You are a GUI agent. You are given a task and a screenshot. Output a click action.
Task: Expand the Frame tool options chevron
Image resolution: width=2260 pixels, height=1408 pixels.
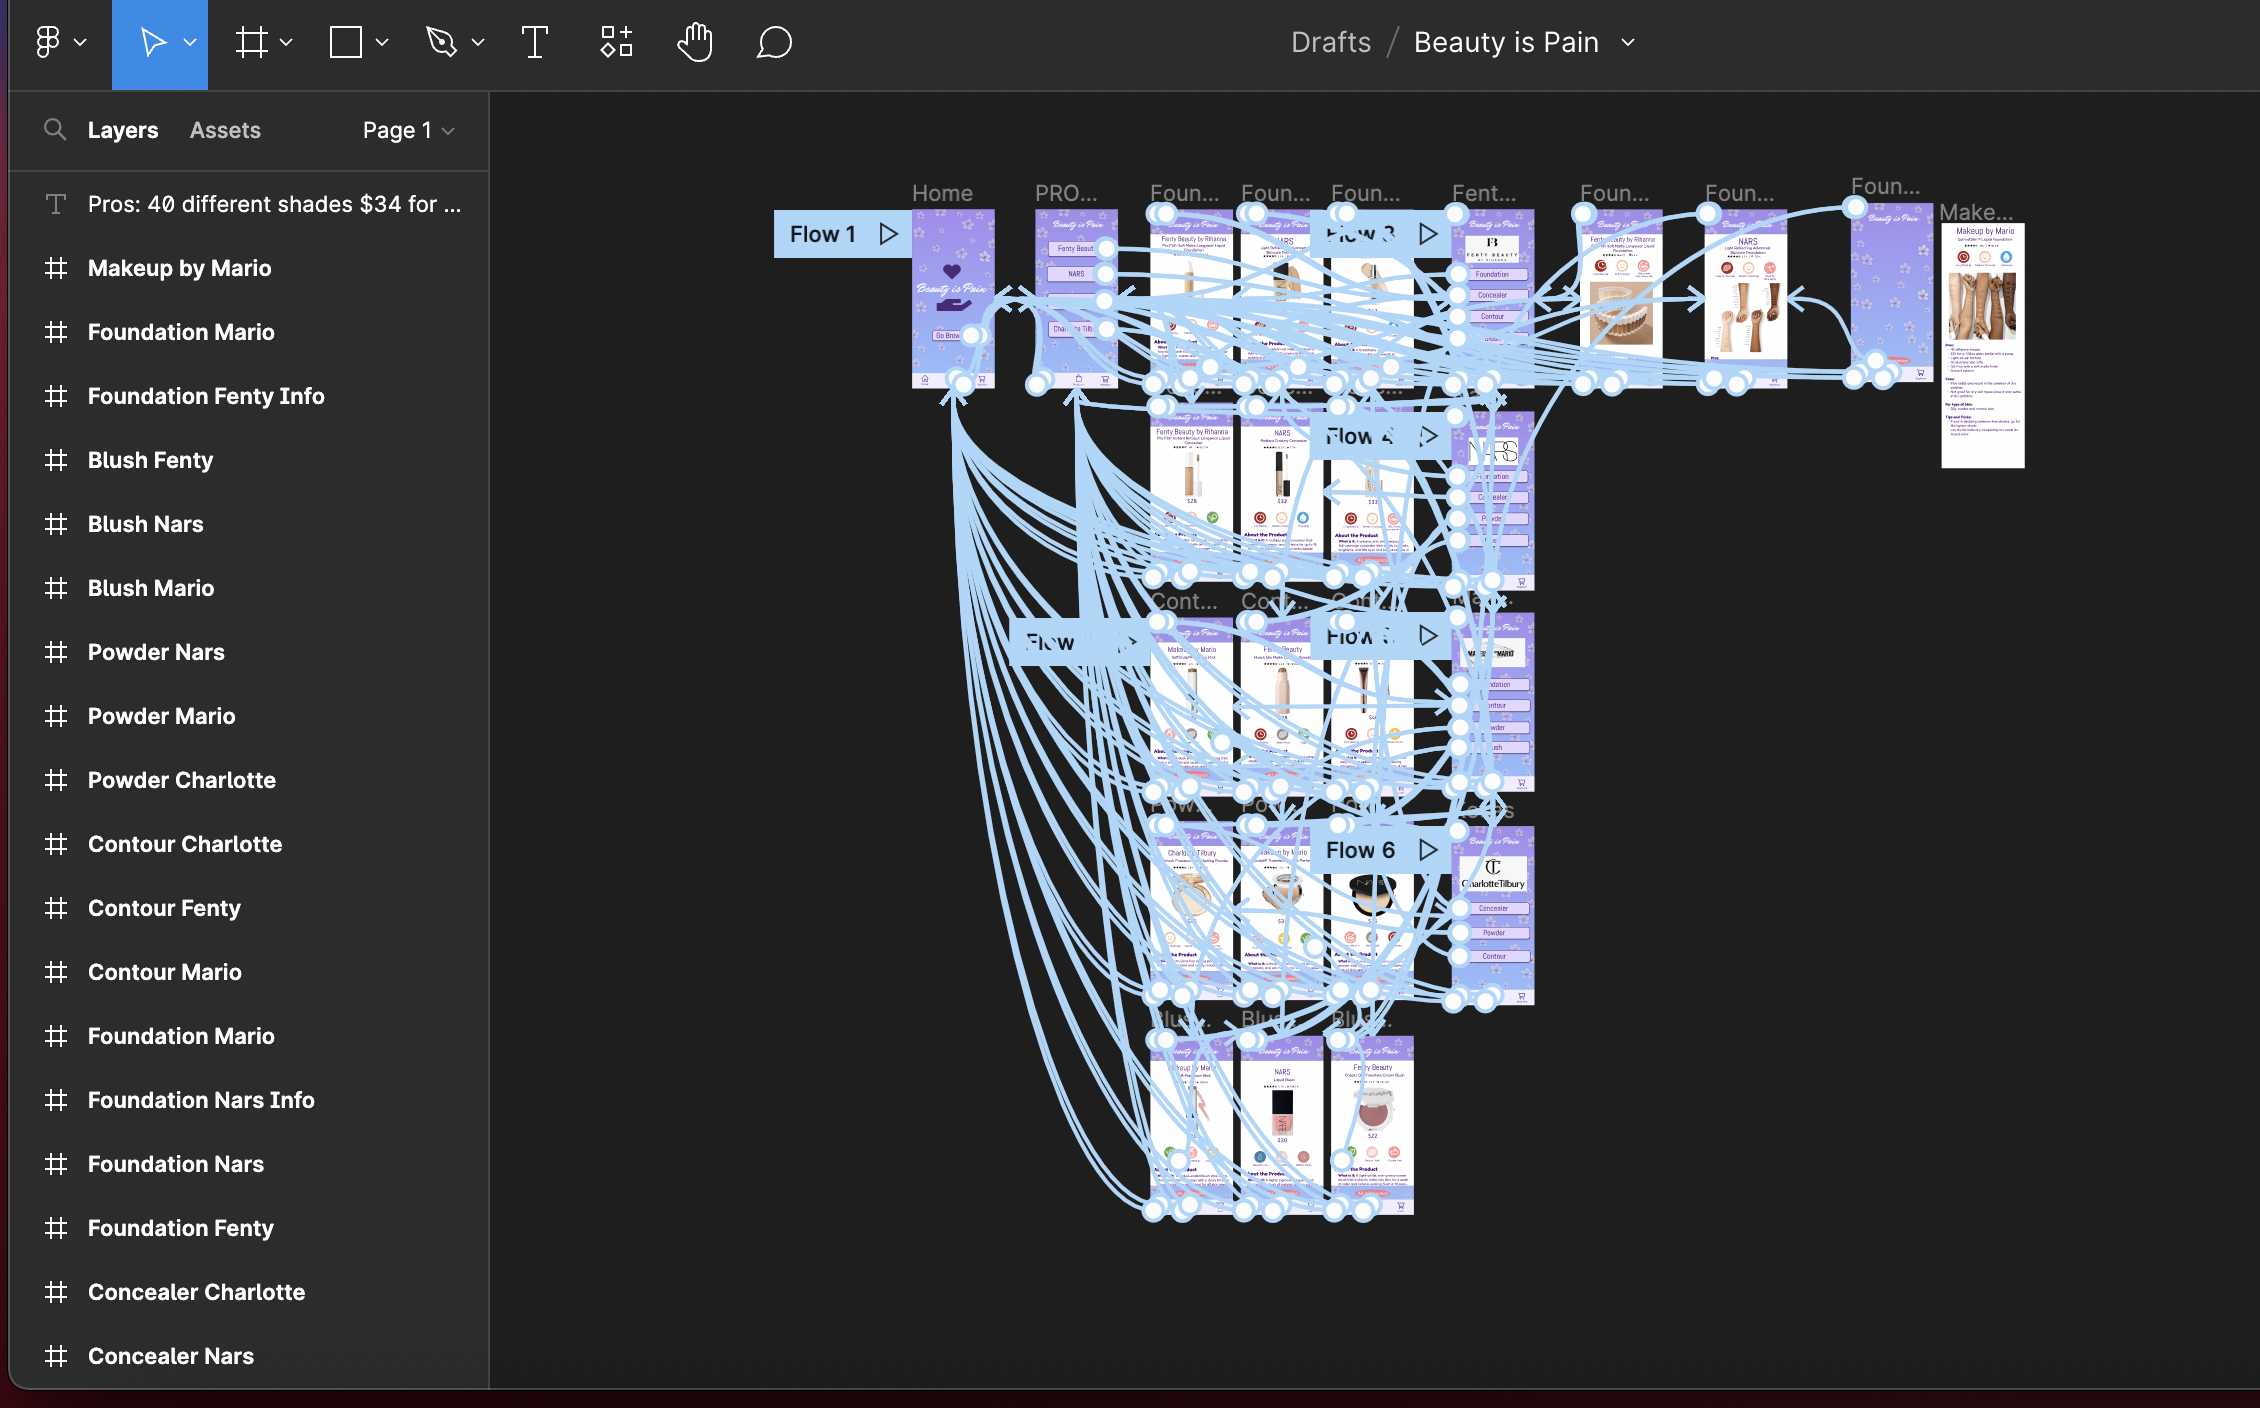pos(286,42)
